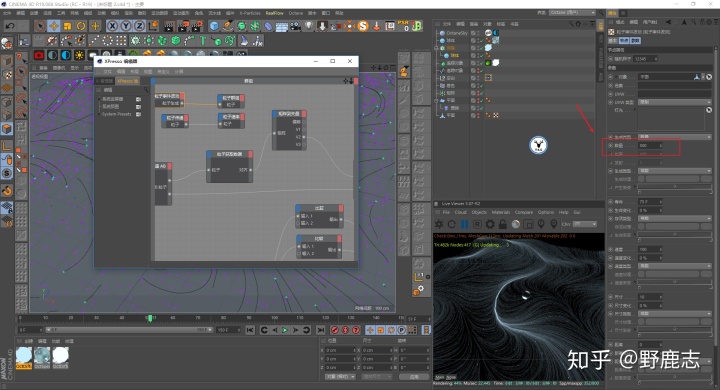The image size is (720, 390).
Task: Play the animation forward
Action: [285, 330]
